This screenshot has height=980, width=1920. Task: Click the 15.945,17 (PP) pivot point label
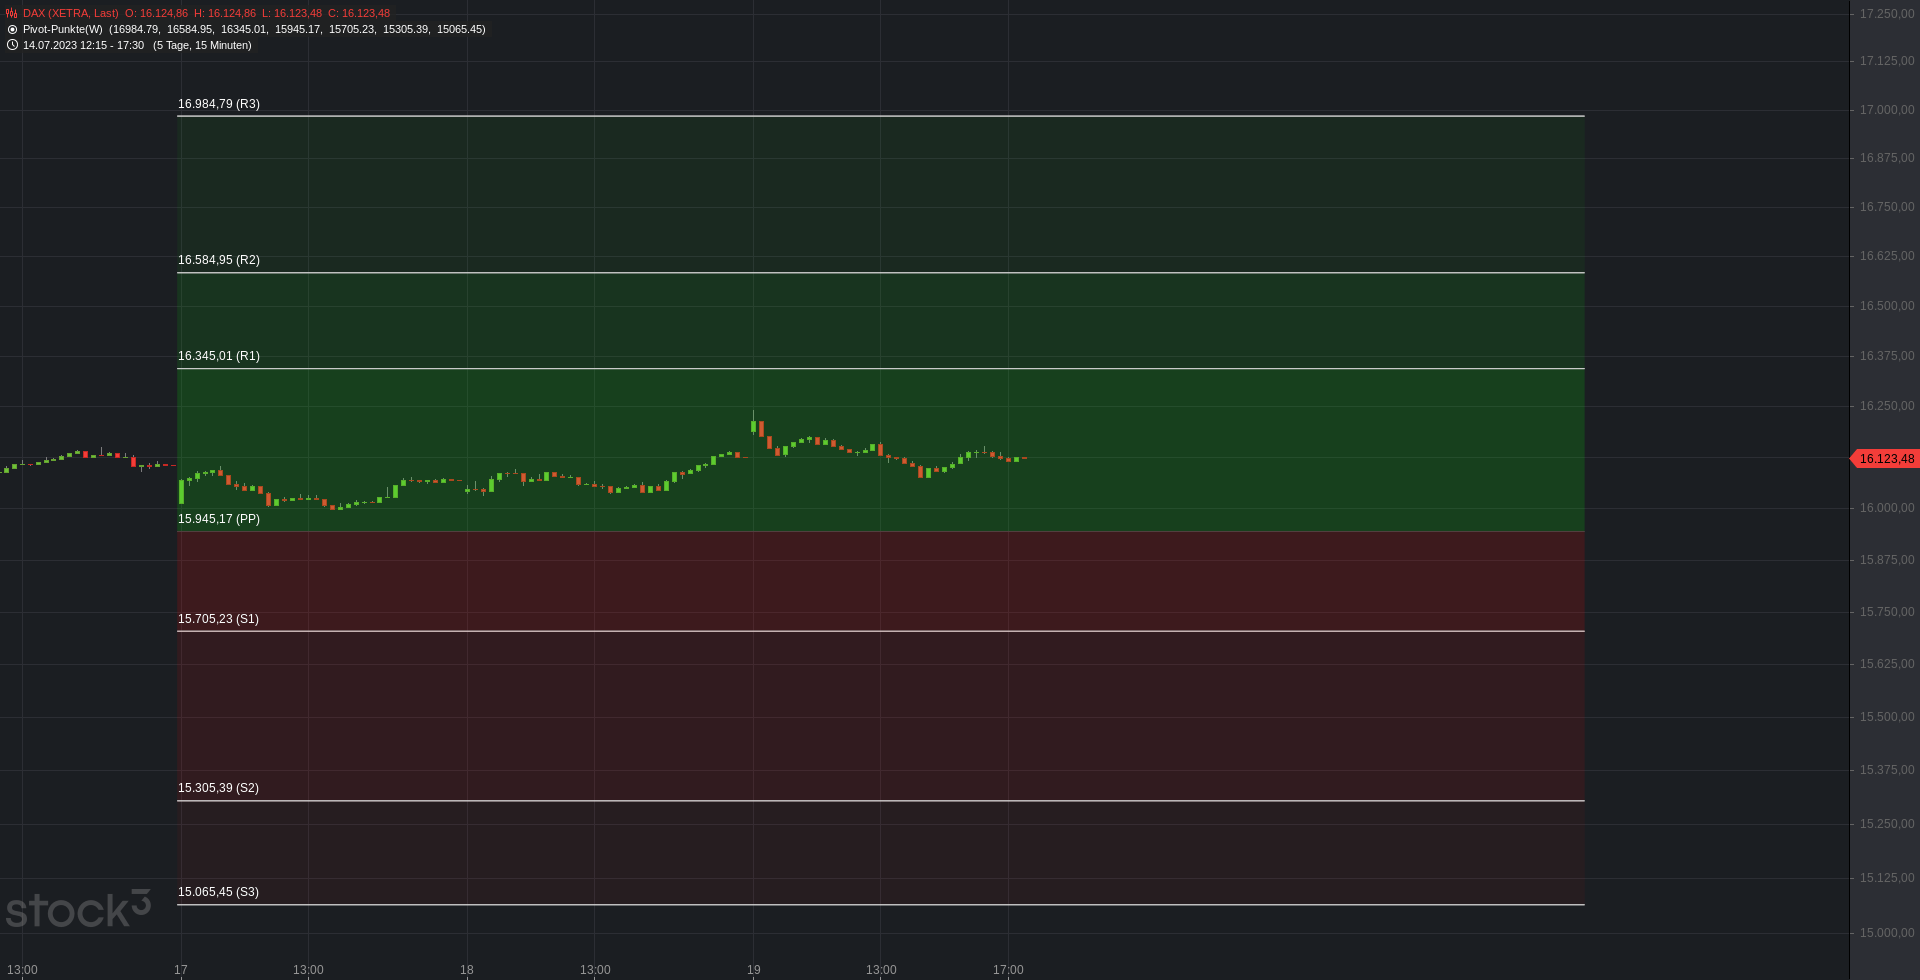tap(218, 519)
